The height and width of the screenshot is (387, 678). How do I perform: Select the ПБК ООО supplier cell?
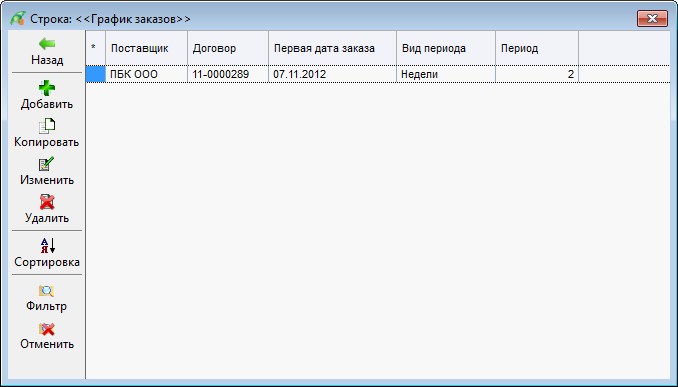146,74
